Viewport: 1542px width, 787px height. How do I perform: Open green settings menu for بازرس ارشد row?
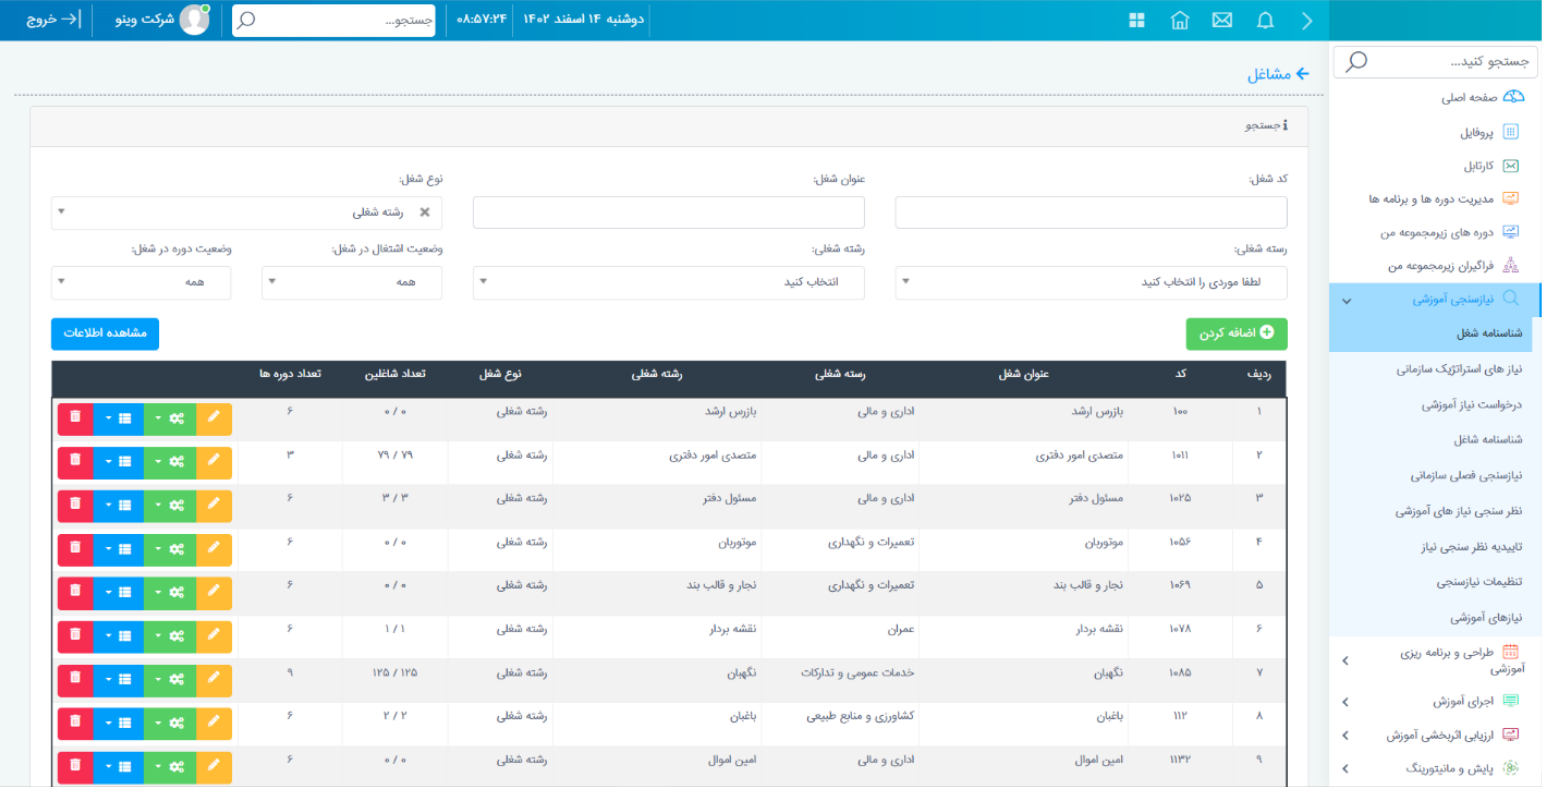(x=170, y=419)
